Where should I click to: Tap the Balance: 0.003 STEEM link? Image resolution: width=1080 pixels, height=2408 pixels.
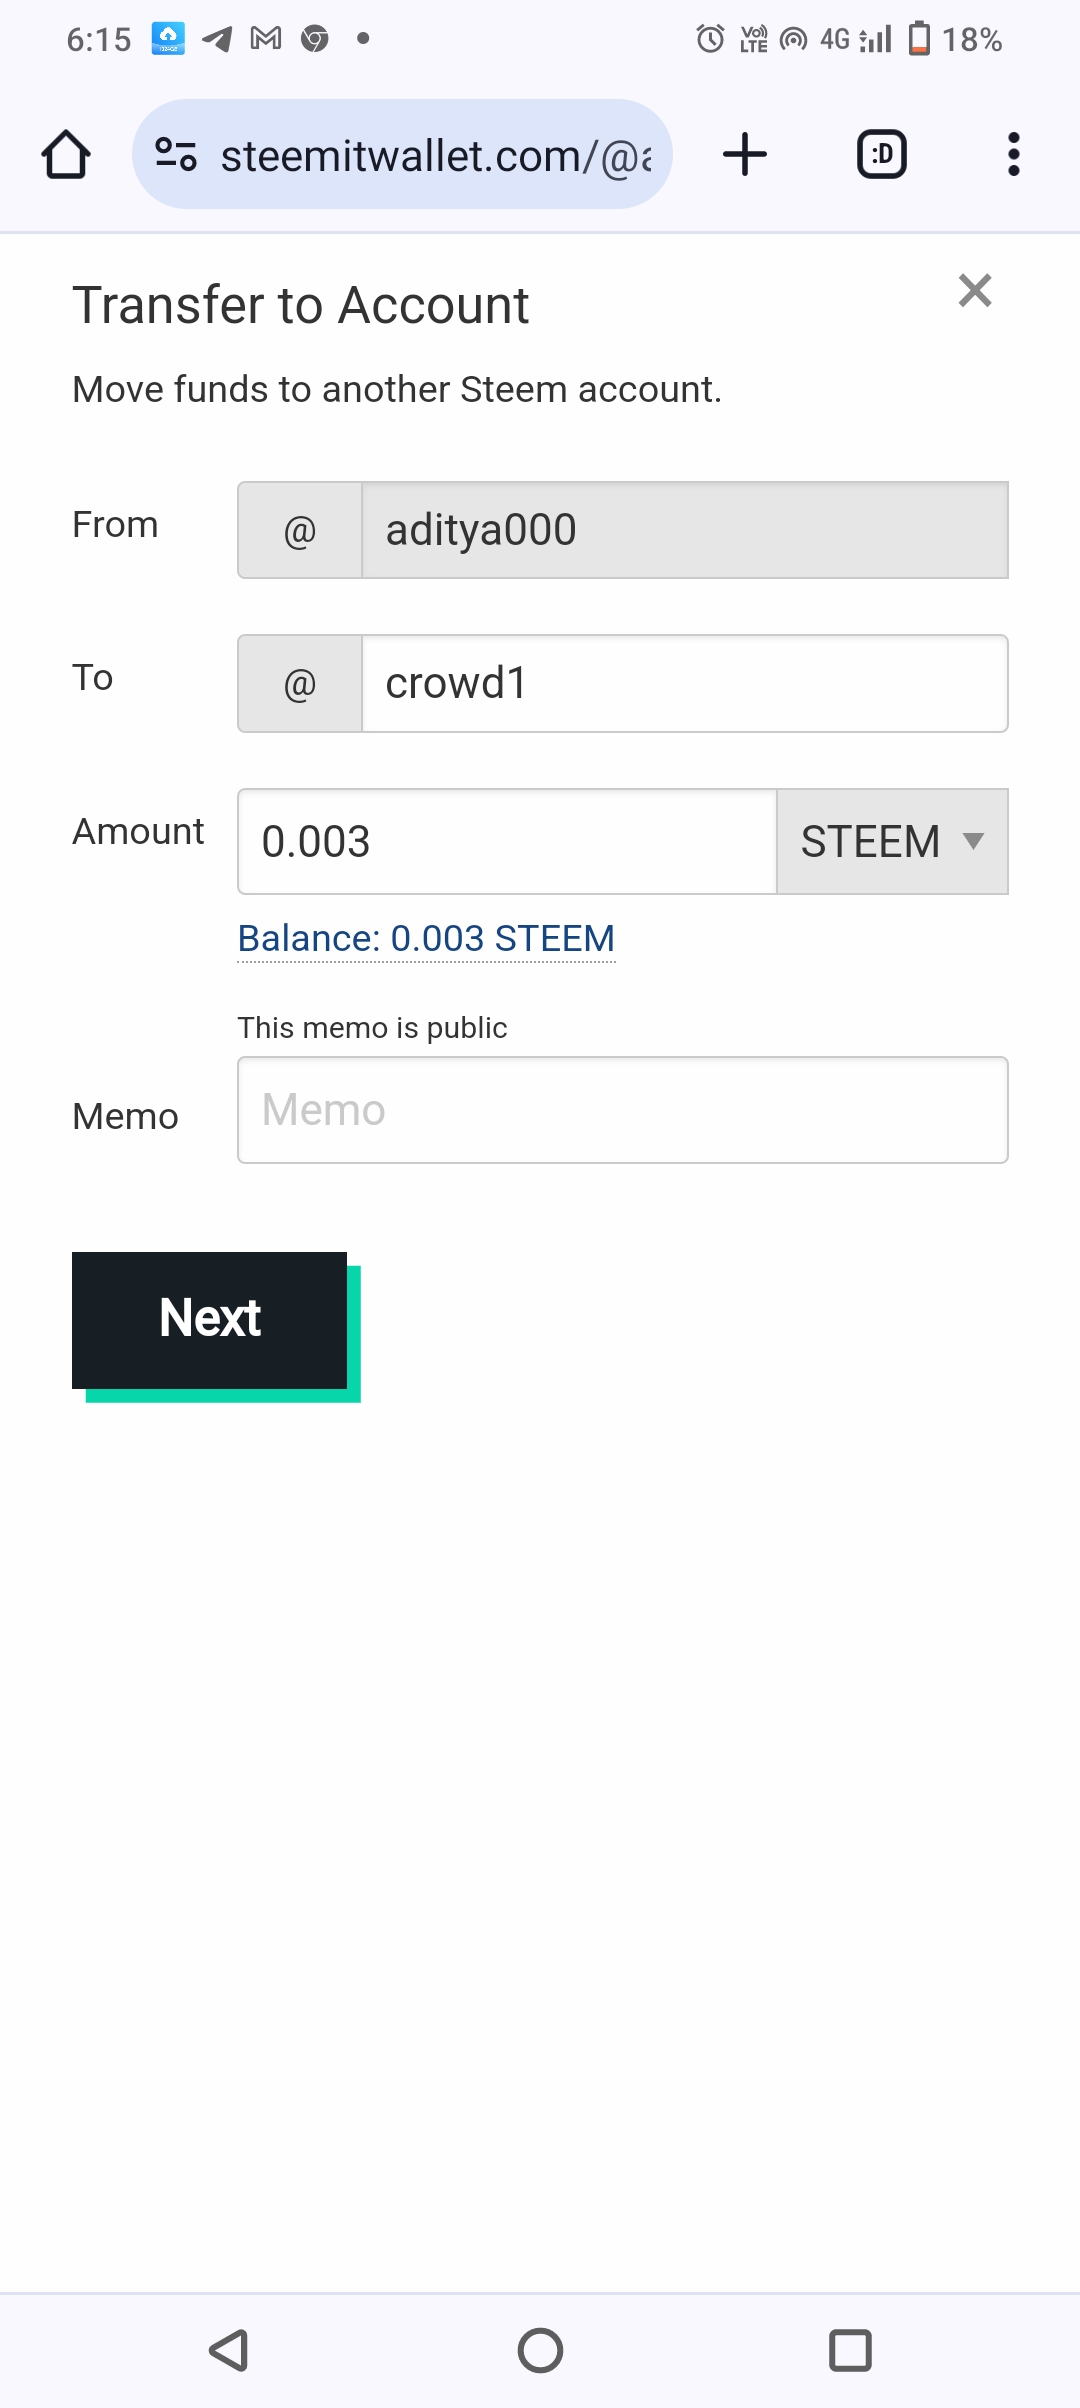(x=426, y=939)
